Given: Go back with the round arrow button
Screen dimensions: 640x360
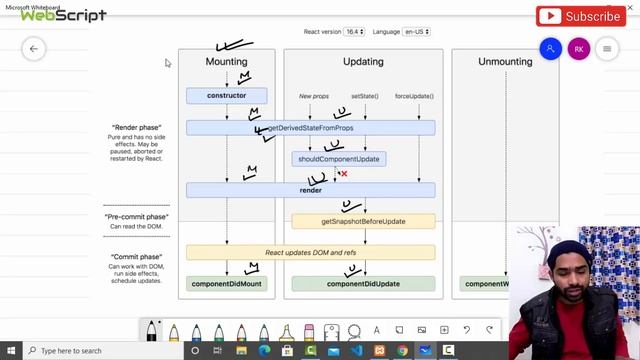Looking at the screenshot, I should (34, 49).
